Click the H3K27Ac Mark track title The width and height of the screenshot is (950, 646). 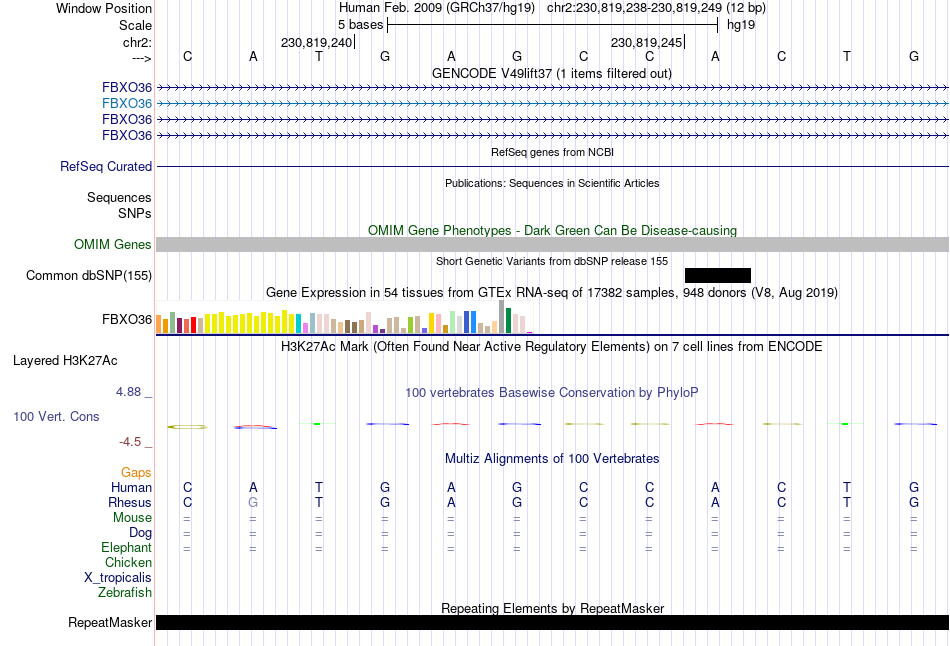[x=552, y=347]
